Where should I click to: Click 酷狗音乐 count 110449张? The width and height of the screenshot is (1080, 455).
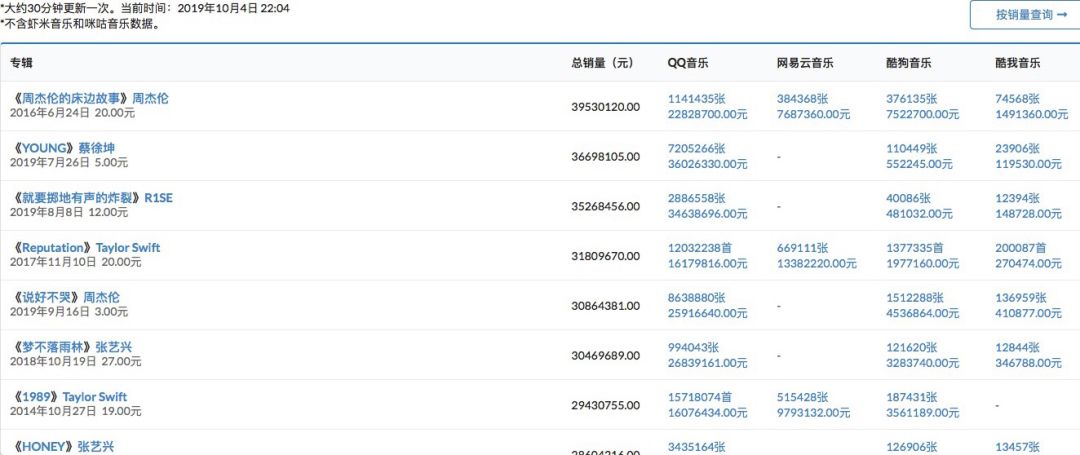pyautogui.click(x=912, y=148)
